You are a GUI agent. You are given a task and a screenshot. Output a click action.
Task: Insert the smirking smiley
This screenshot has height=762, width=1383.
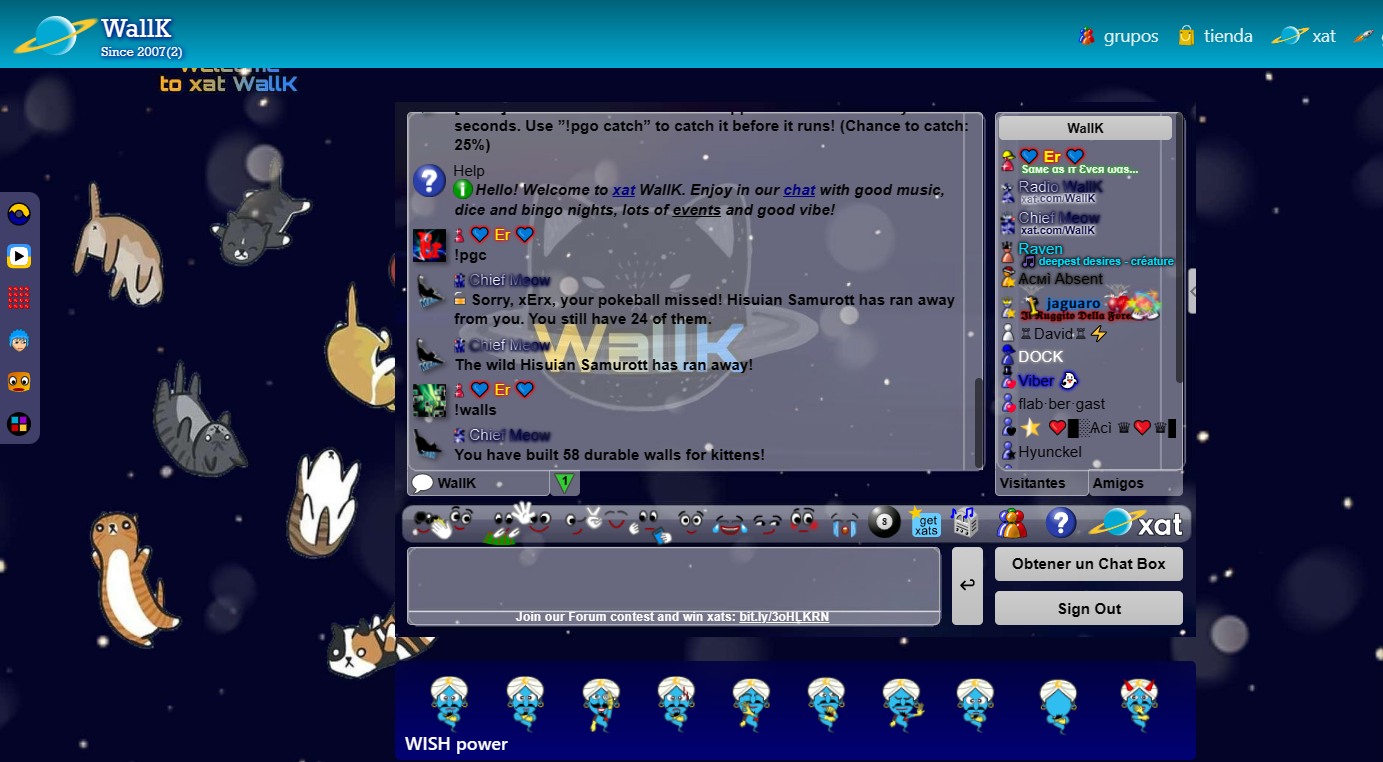767,523
